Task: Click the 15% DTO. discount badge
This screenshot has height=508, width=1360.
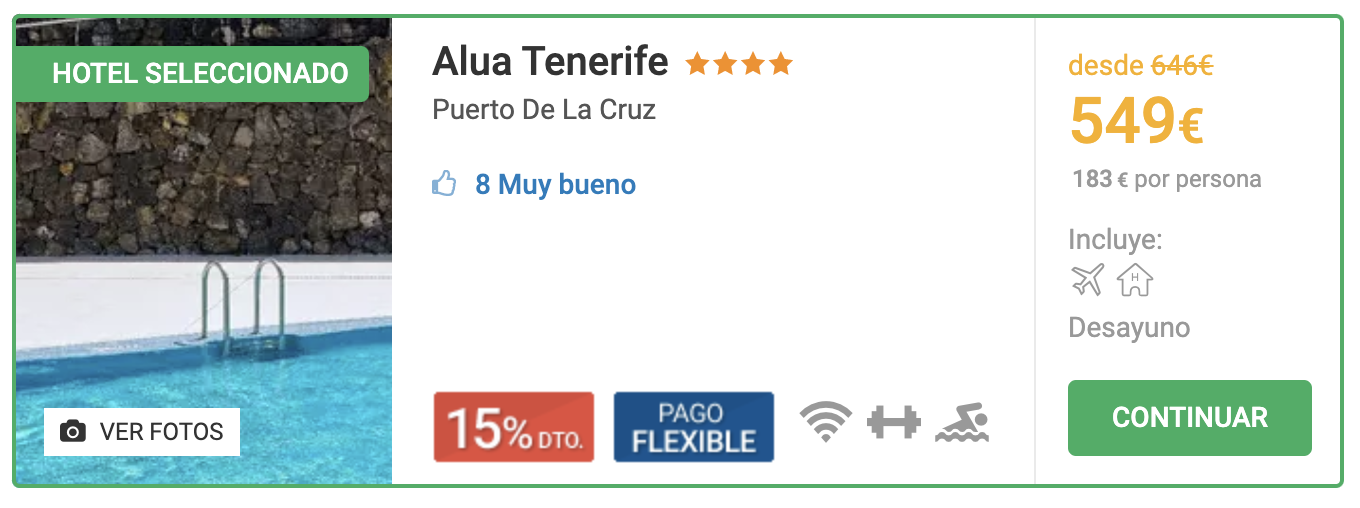Action: click(514, 427)
